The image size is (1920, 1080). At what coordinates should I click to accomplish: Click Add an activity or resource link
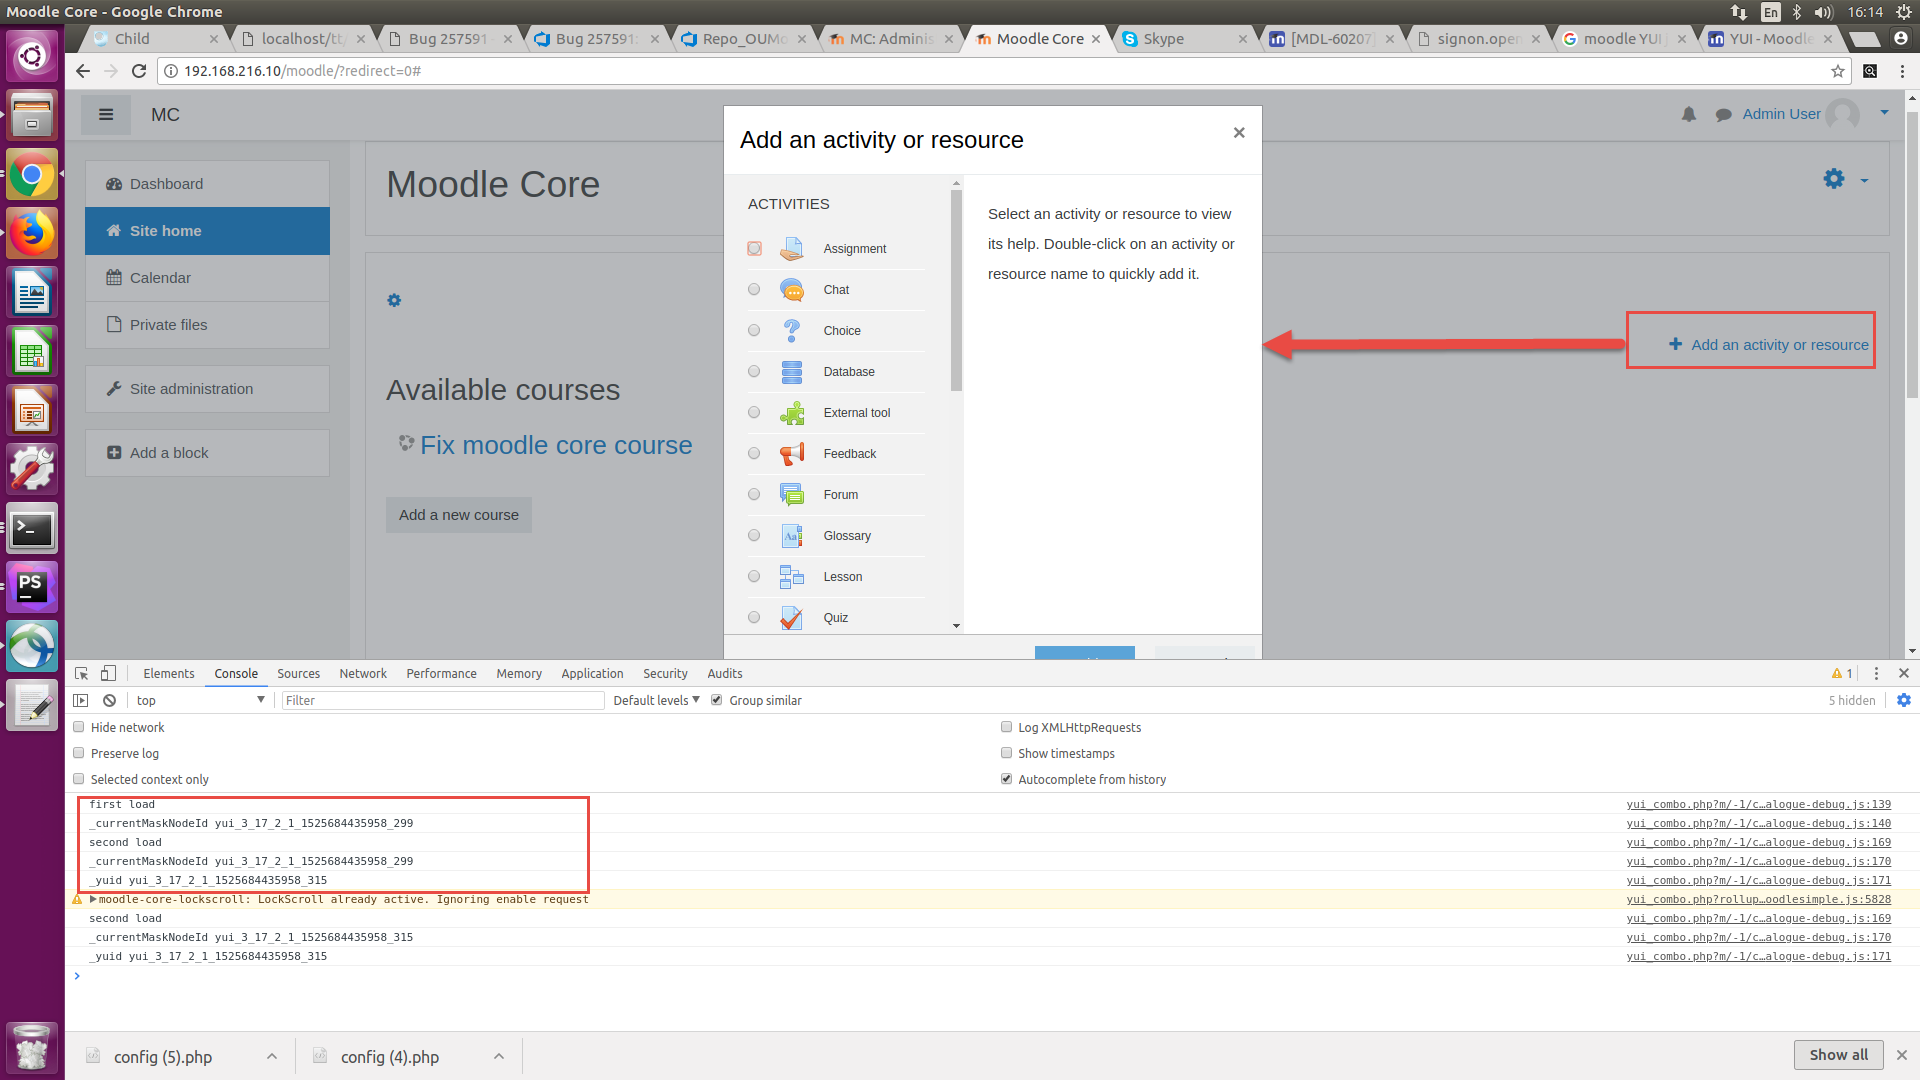tap(1769, 344)
